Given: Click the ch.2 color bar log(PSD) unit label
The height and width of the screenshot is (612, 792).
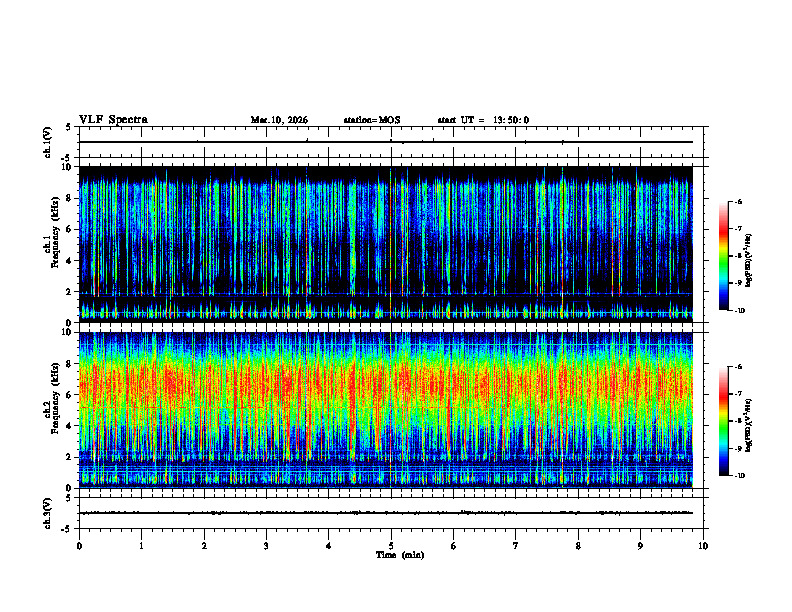Looking at the screenshot, I should click(x=749, y=426).
